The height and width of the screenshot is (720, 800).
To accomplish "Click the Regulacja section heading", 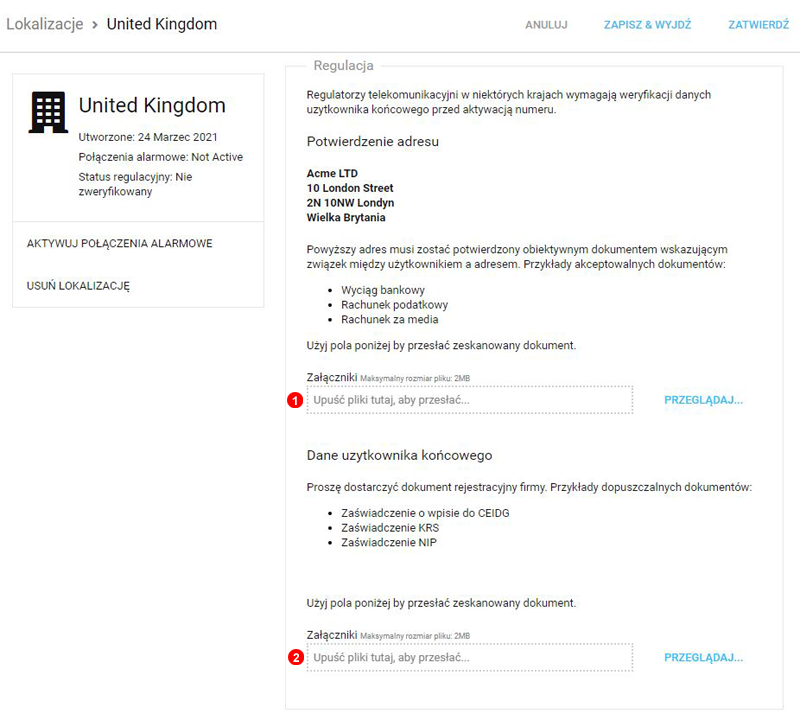I will click(x=343, y=66).
